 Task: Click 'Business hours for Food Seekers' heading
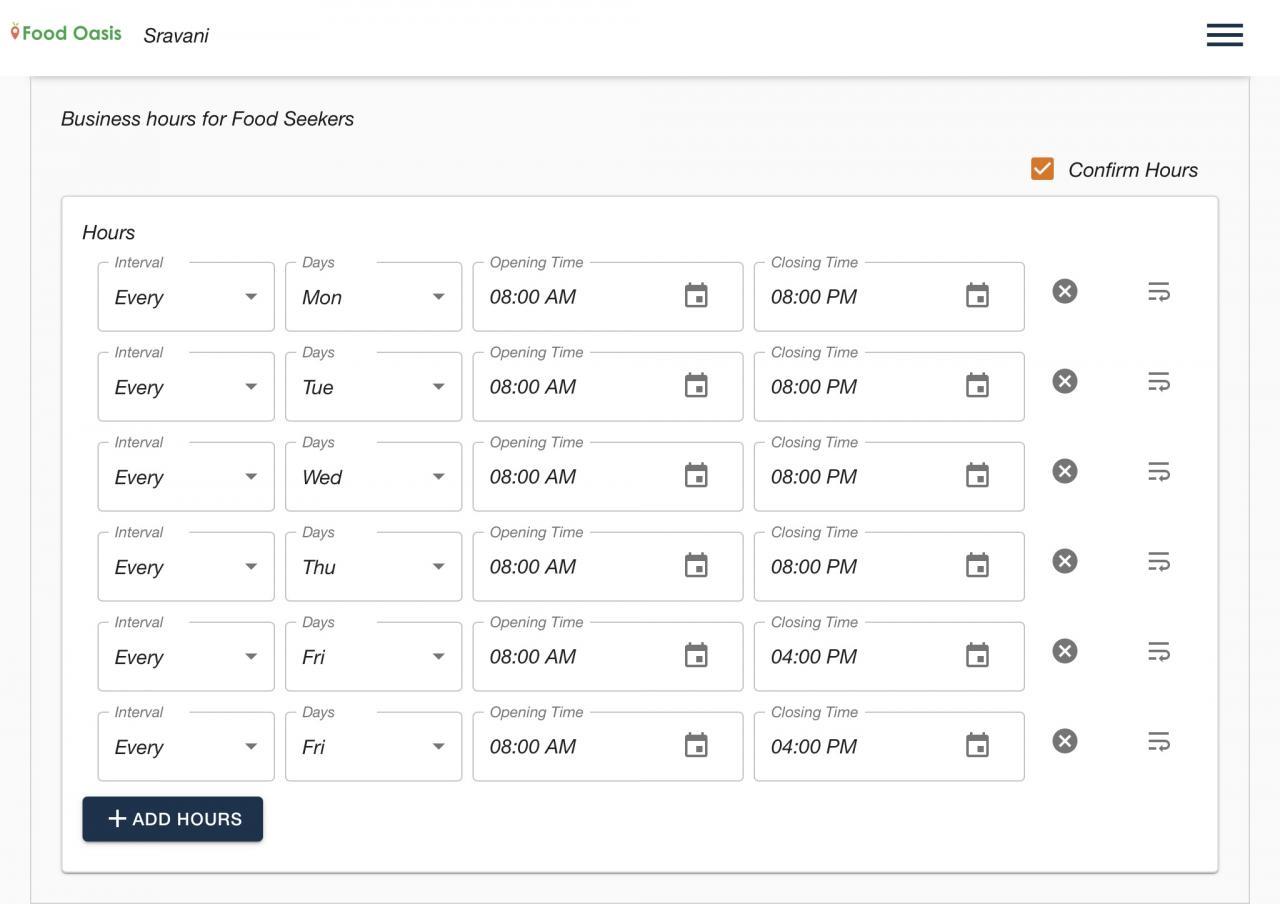(x=208, y=119)
